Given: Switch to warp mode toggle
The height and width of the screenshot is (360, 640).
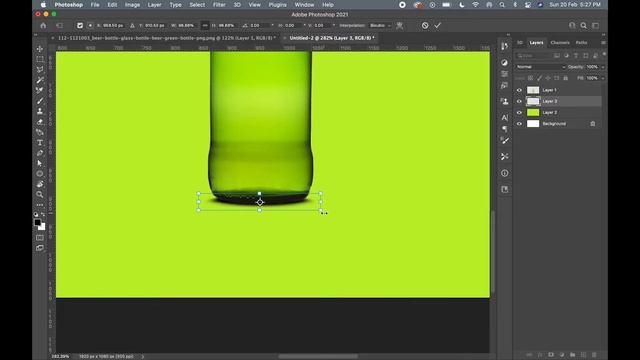Looking at the screenshot, I should (x=400, y=25).
